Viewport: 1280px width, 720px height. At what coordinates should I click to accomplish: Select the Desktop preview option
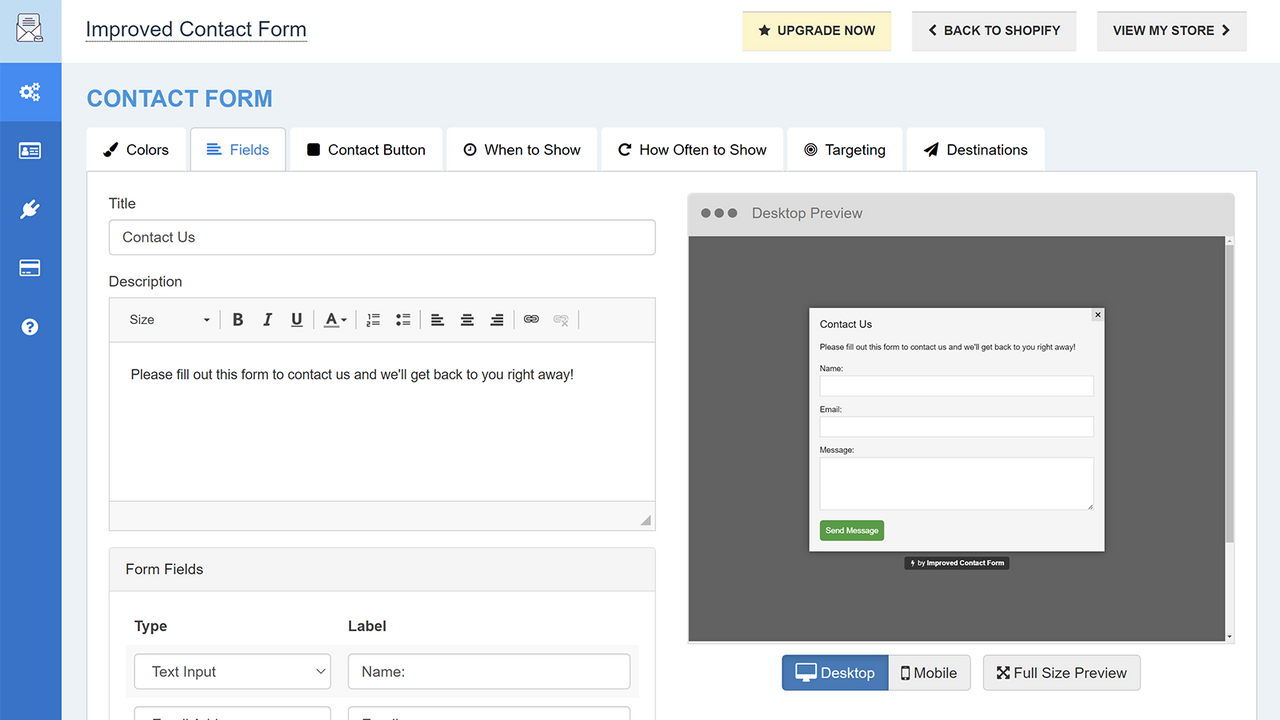[x=834, y=672]
